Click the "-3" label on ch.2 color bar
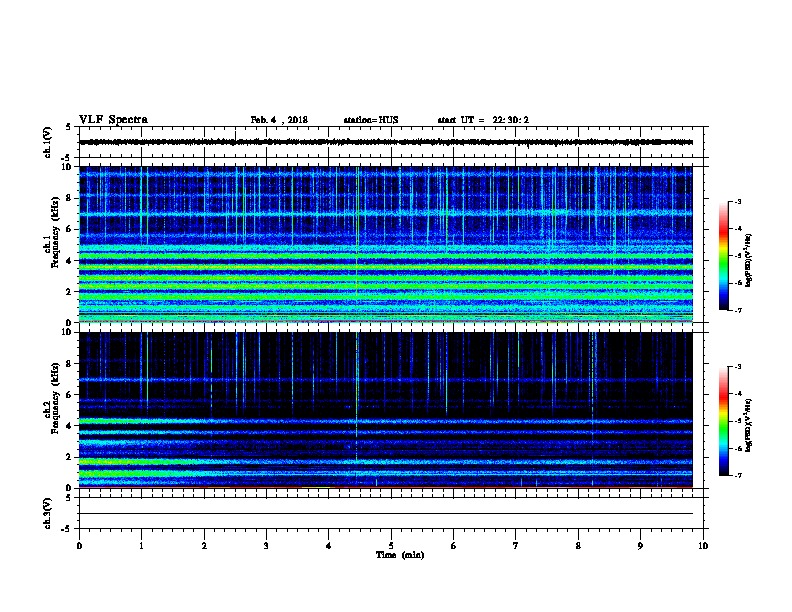Screen dimensions: 792x612 pyautogui.click(x=737, y=367)
